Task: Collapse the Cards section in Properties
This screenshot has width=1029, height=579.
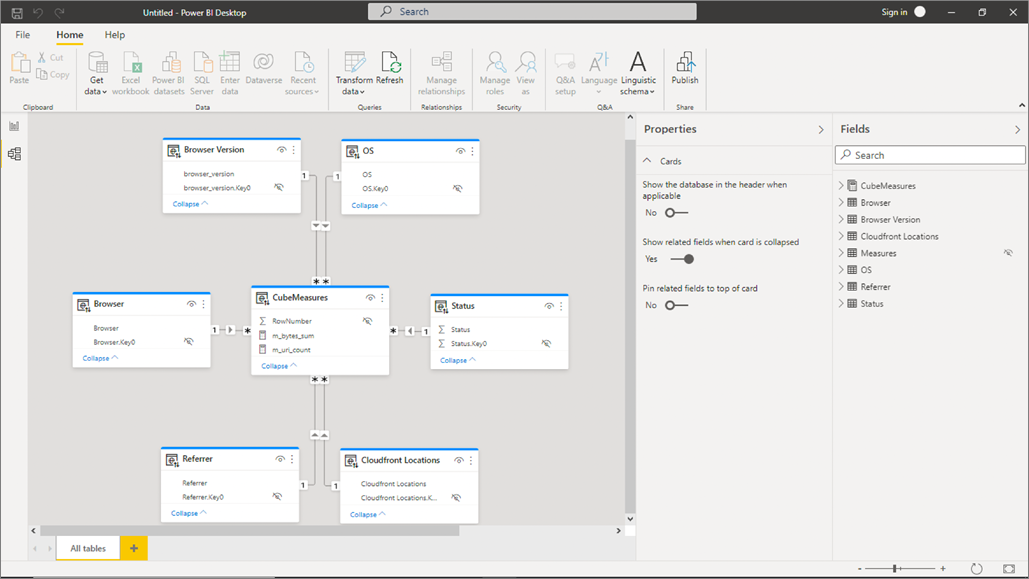Action: point(647,161)
